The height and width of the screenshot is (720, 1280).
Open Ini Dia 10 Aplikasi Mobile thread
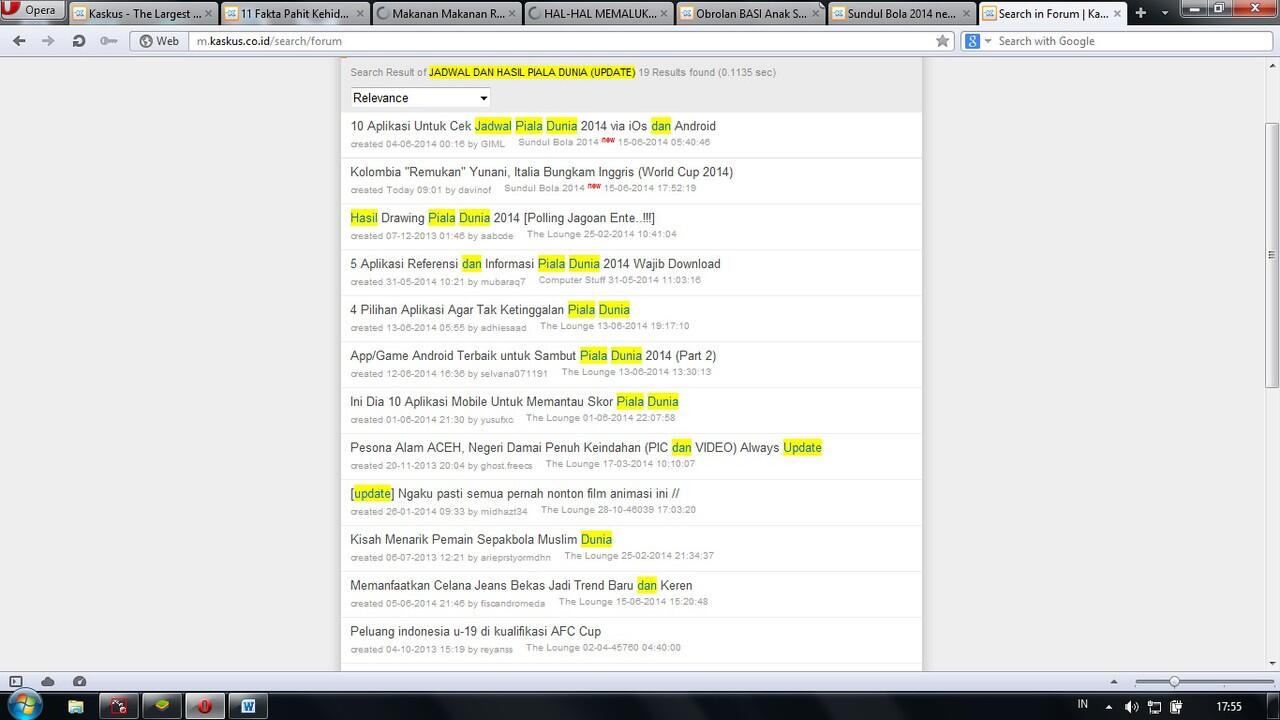[x=514, y=402]
